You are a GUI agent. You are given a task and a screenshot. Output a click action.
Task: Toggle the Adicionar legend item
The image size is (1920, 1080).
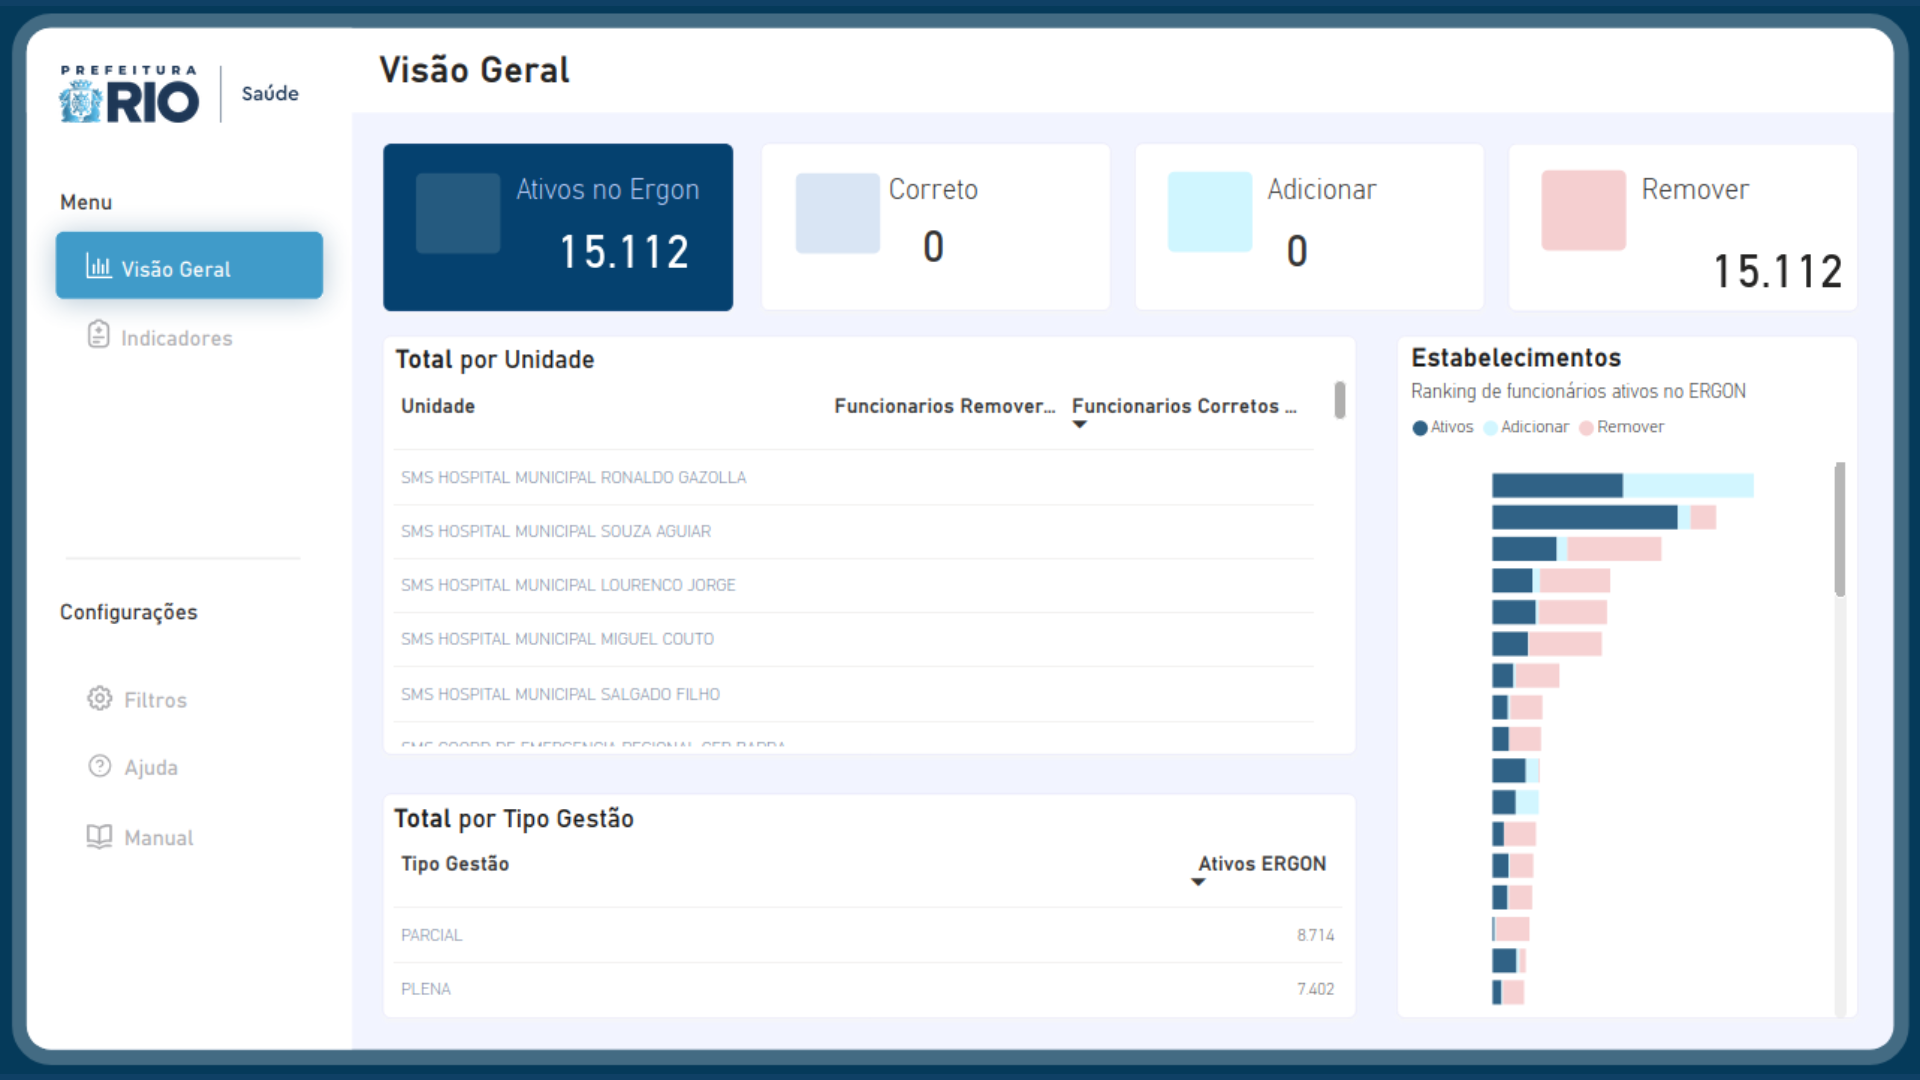point(1527,427)
